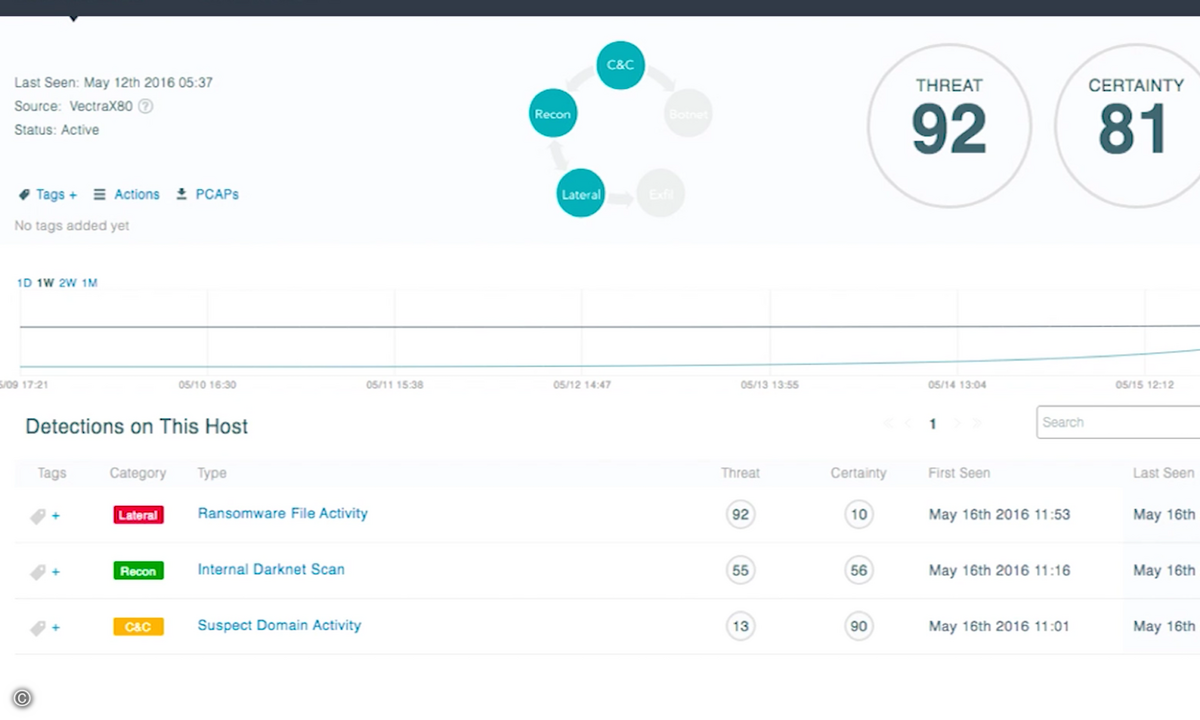This screenshot has height=720, width=1200.
Task: Open Internal Darknet Scan detection
Action: pos(271,569)
